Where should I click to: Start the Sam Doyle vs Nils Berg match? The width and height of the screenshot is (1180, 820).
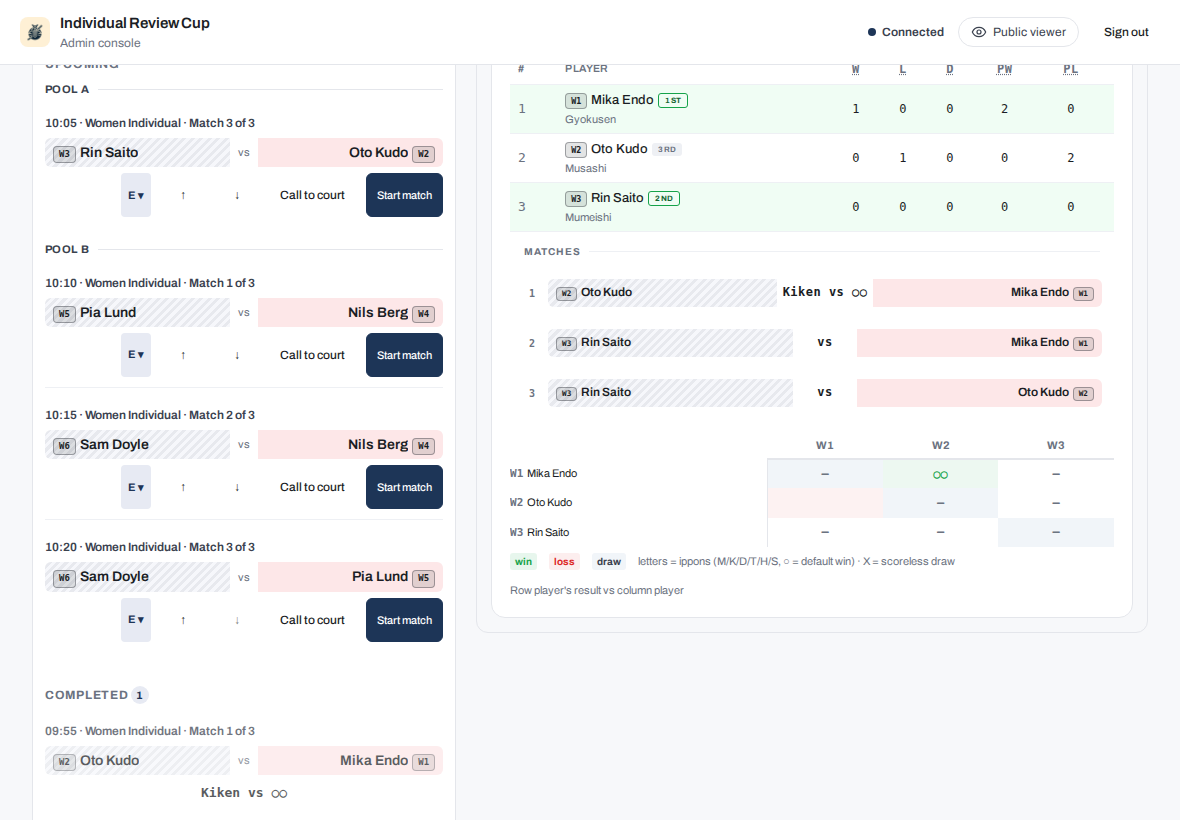pyautogui.click(x=404, y=487)
